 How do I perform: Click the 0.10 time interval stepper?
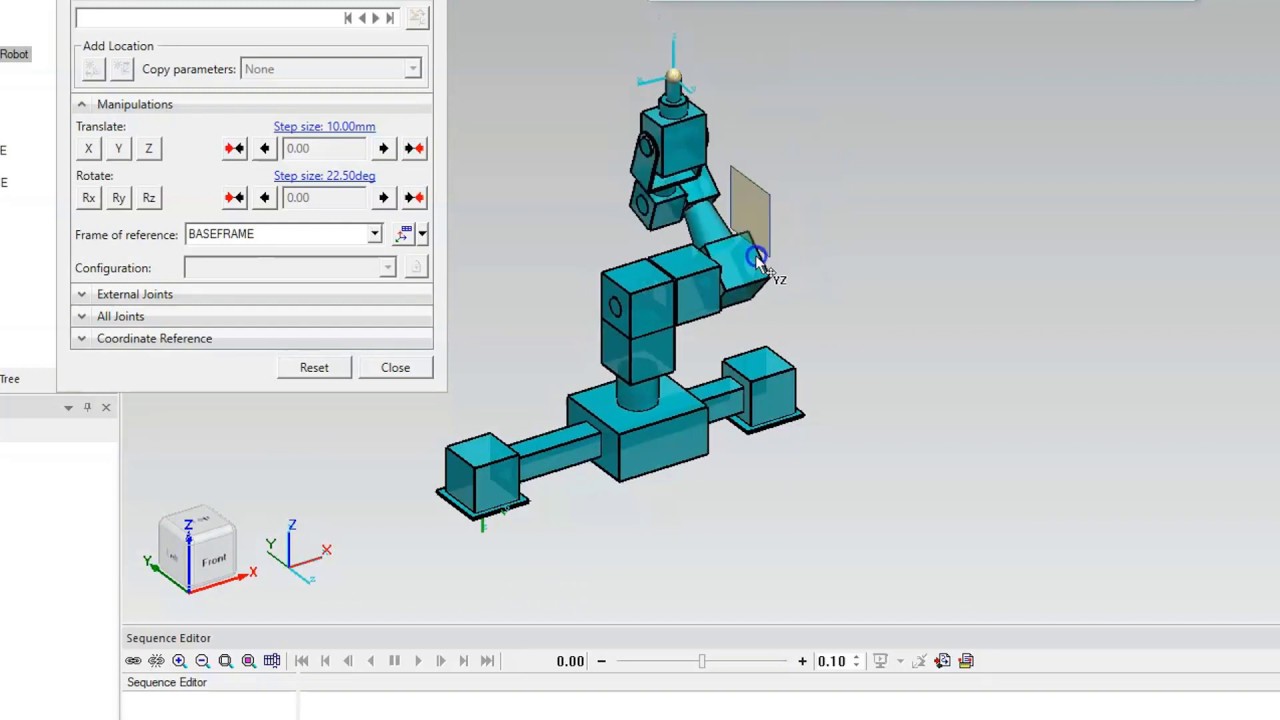pyautogui.click(x=856, y=661)
